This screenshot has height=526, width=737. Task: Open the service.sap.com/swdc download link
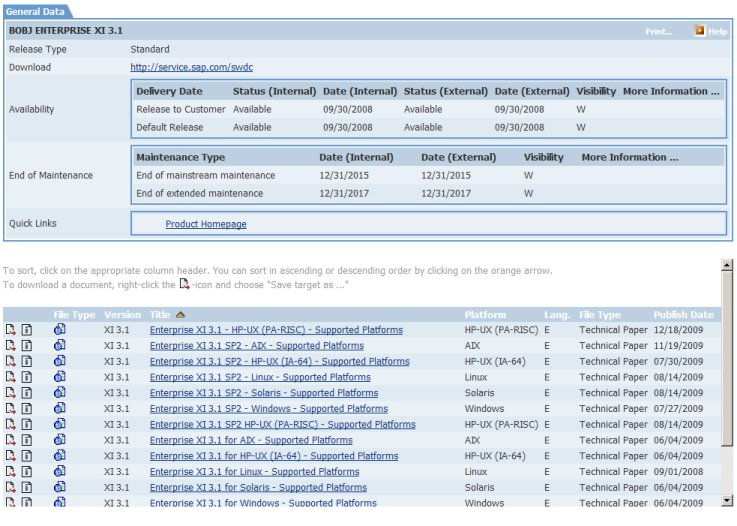click(191, 67)
